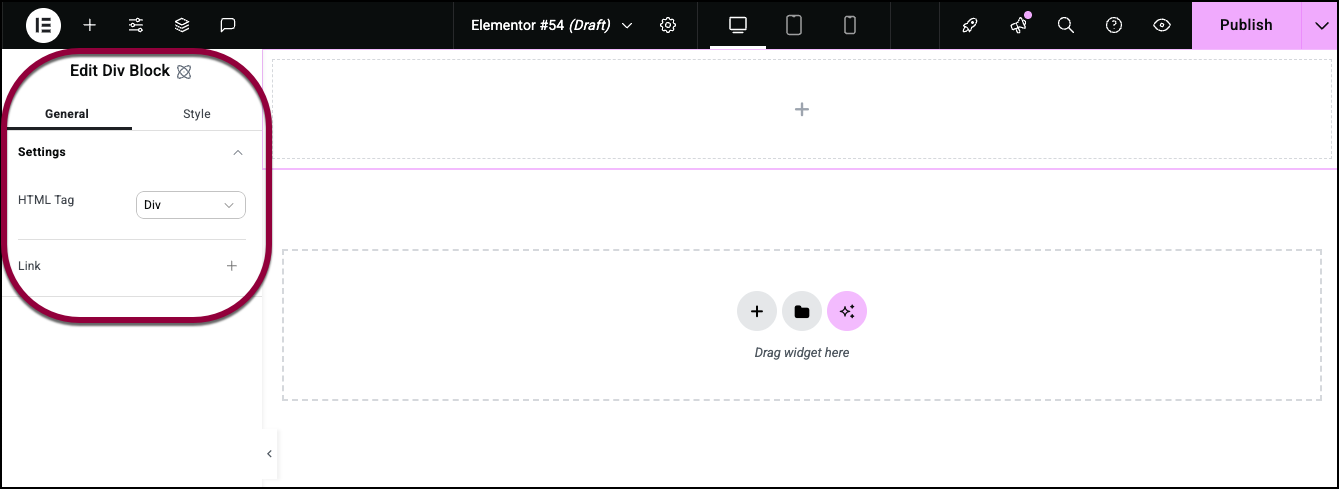
Task: Open Site Settings sliders icon
Action: pos(136,25)
